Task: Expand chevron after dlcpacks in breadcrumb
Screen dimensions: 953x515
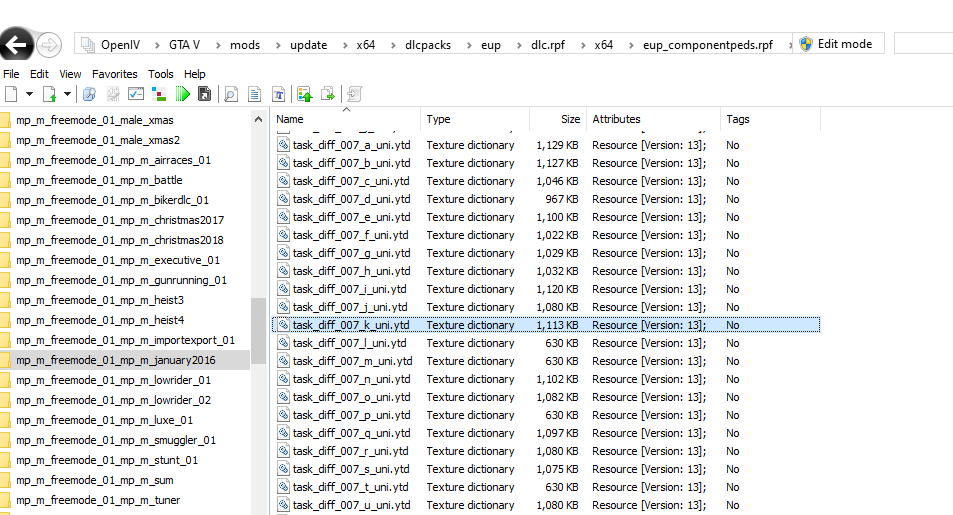Action: click(x=469, y=45)
